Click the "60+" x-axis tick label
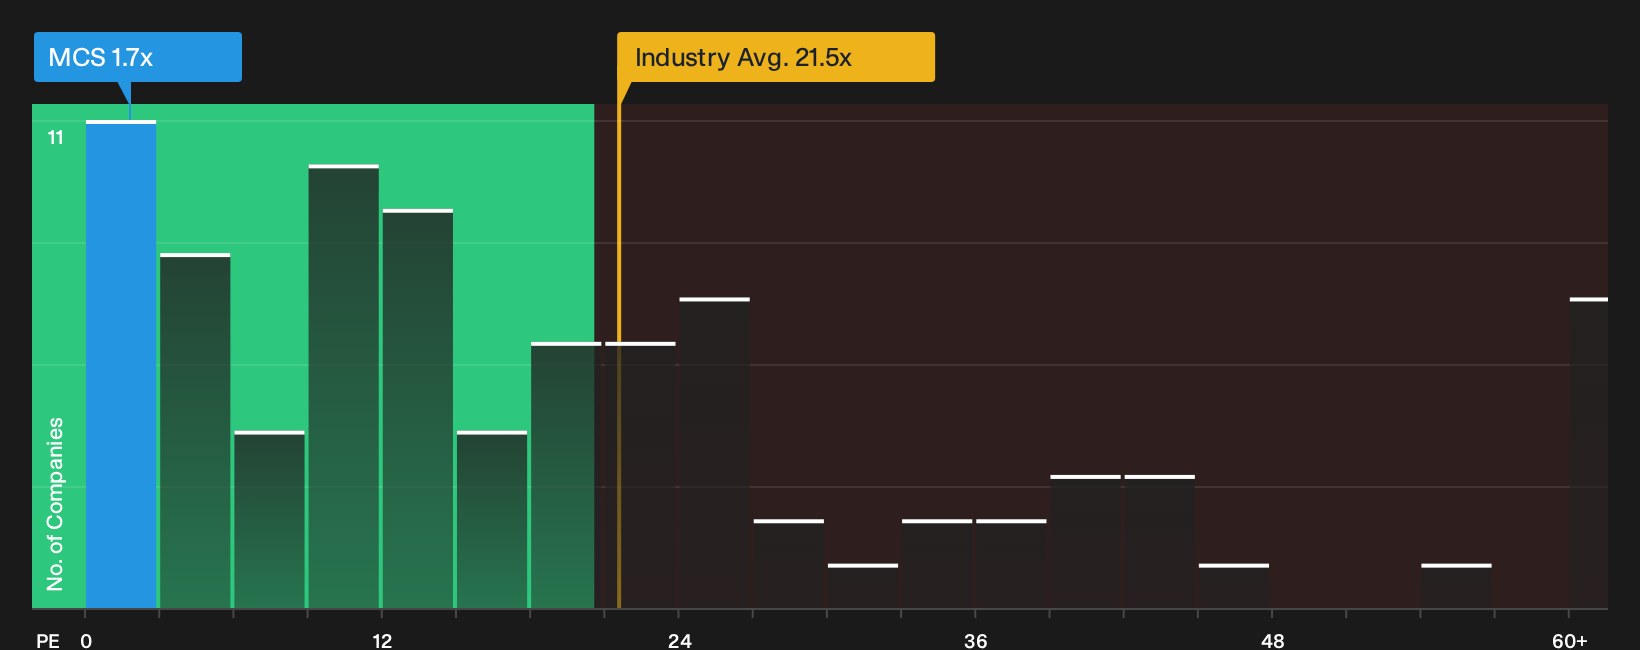Screen dimensions: 1640x650 point(1570,641)
